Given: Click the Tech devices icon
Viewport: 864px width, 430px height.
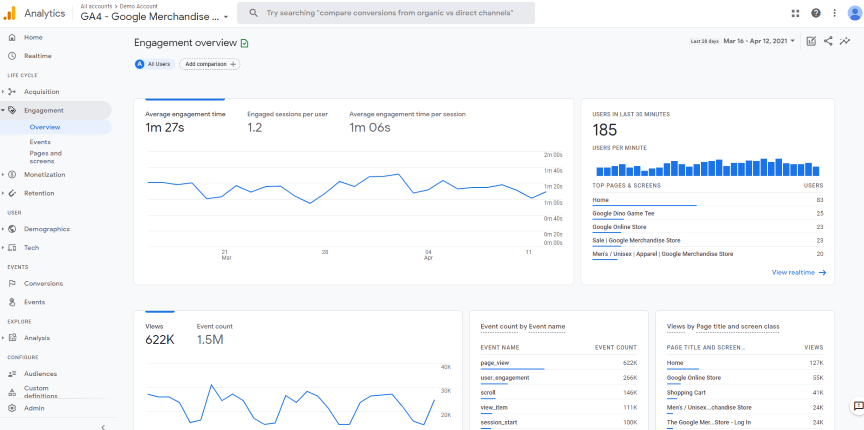Looking at the screenshot, I should click(x=12, y=248).
